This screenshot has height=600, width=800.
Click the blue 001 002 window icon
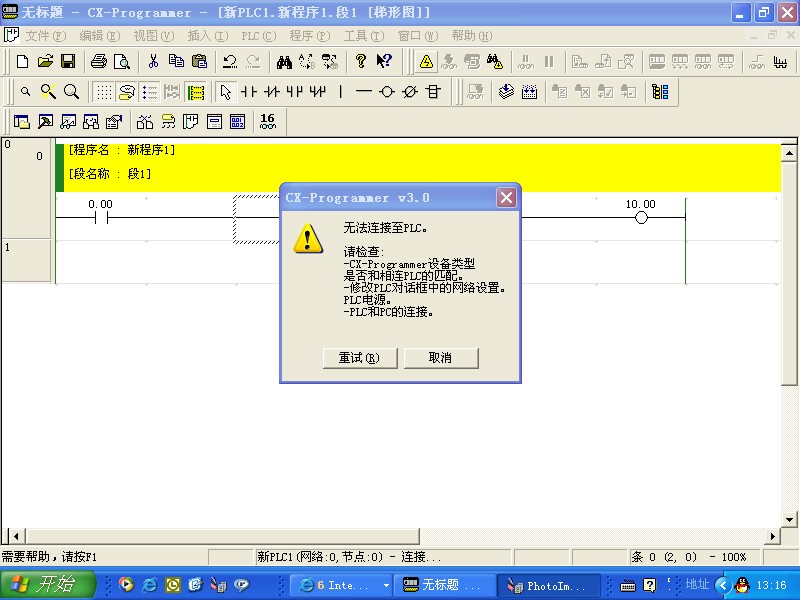[x=237, y=122]
